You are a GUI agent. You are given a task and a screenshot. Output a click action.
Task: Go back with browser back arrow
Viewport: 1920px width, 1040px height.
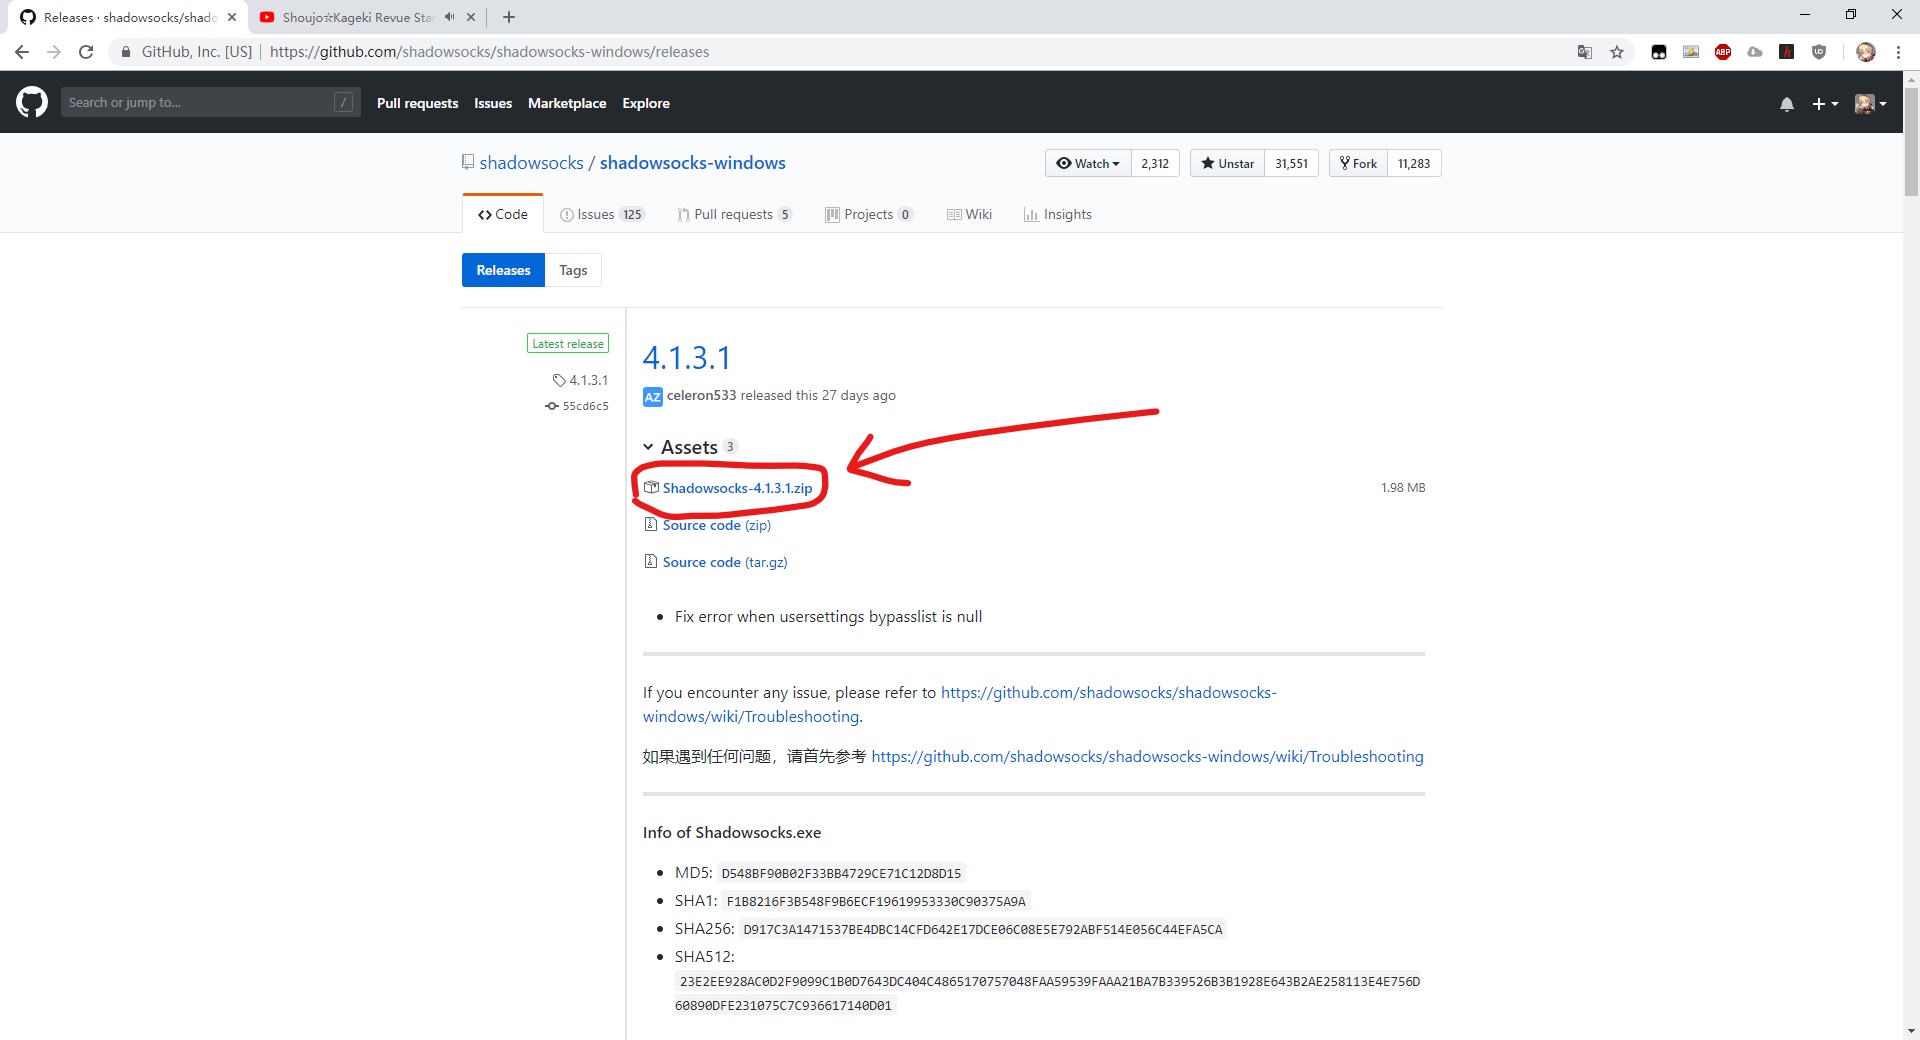tap(22, 52)
